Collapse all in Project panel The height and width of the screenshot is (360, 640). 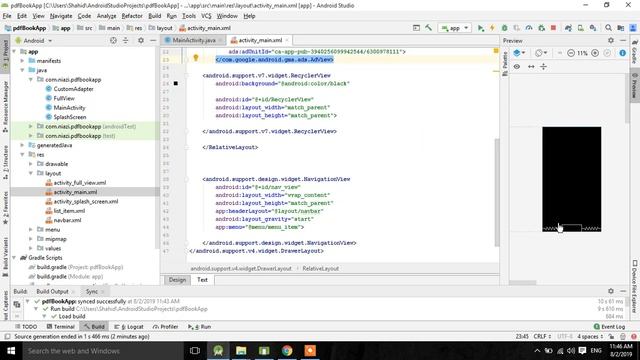click(126, 40)
